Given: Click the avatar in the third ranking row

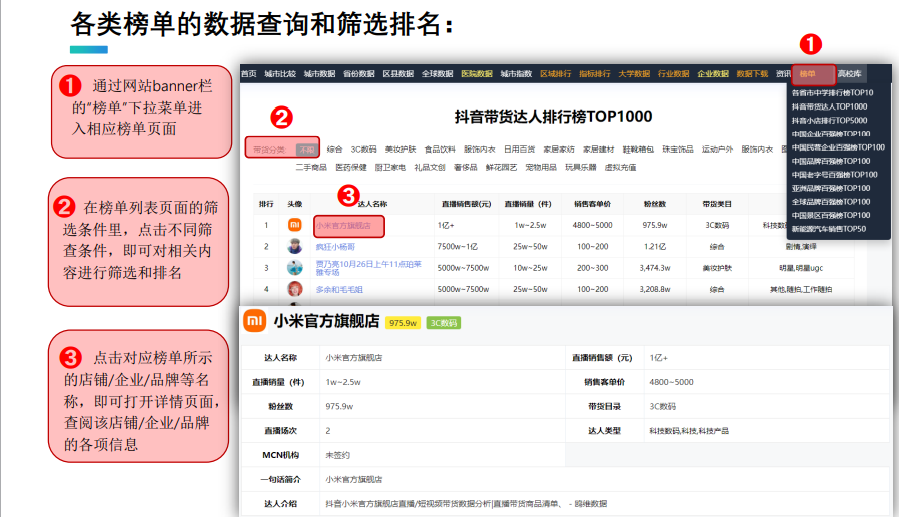Looking at the screenshot, I should [294, 268].
